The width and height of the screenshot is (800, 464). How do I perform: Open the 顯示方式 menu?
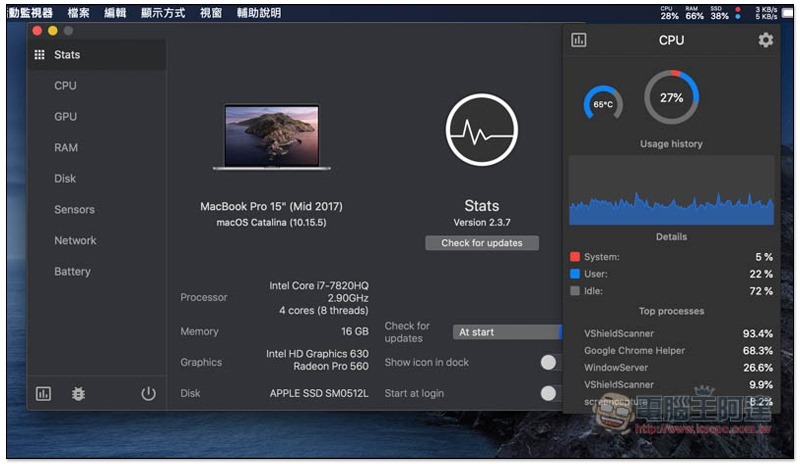click(163, 13)
